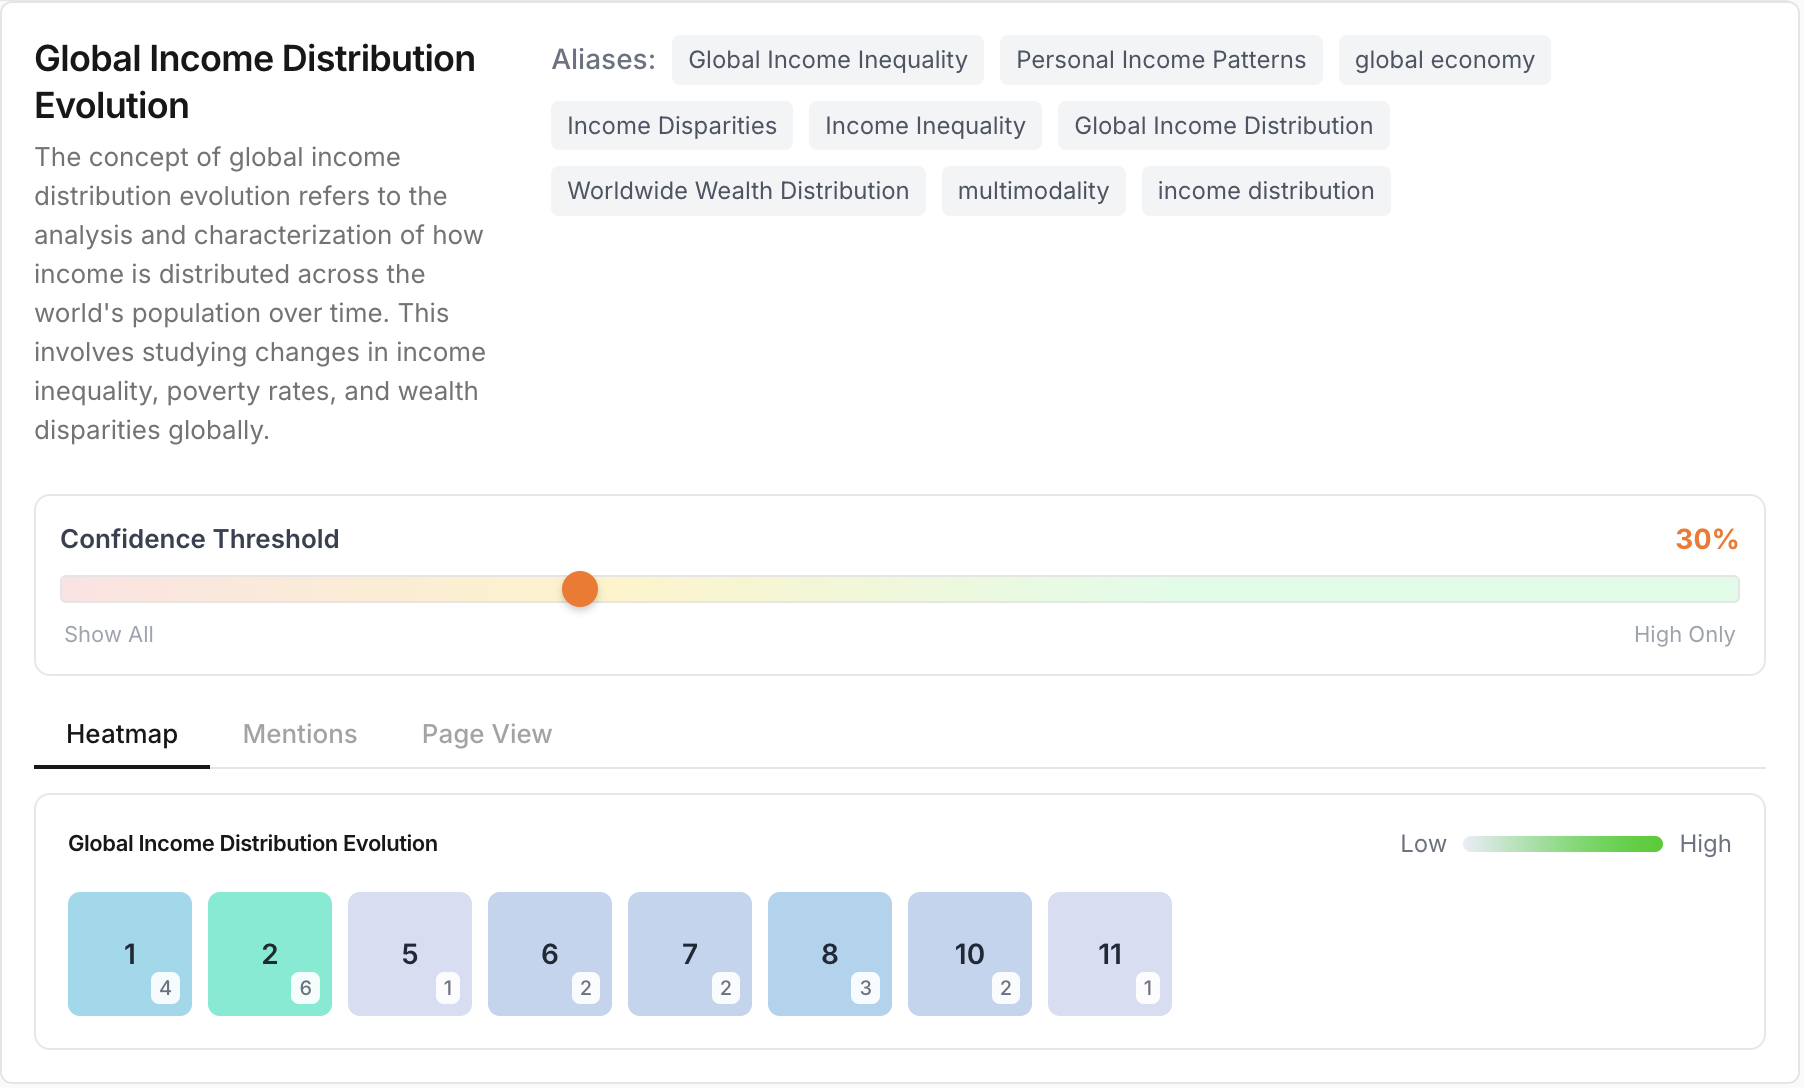Select the multimodality alias chip
1804x1088 pixels.
[x=1033, y=191]
